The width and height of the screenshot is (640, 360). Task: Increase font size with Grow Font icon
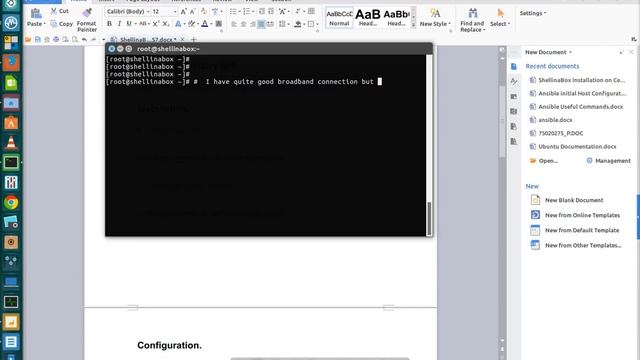(183, 12)
